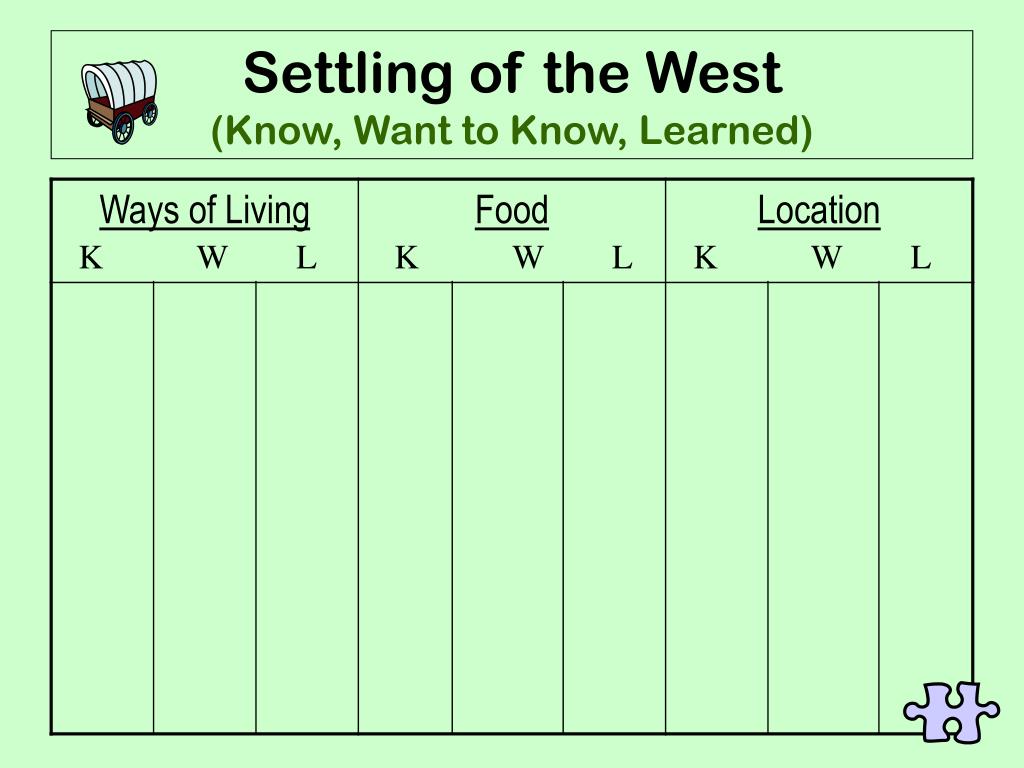Click the K label under Ways of Living
This screenshot has width=1024, height=768.
tap(91, 257)
